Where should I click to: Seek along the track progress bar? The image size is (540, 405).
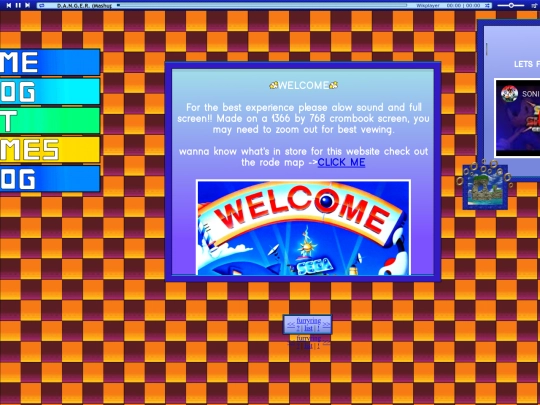pyautogui.click(x=262, y=6)
